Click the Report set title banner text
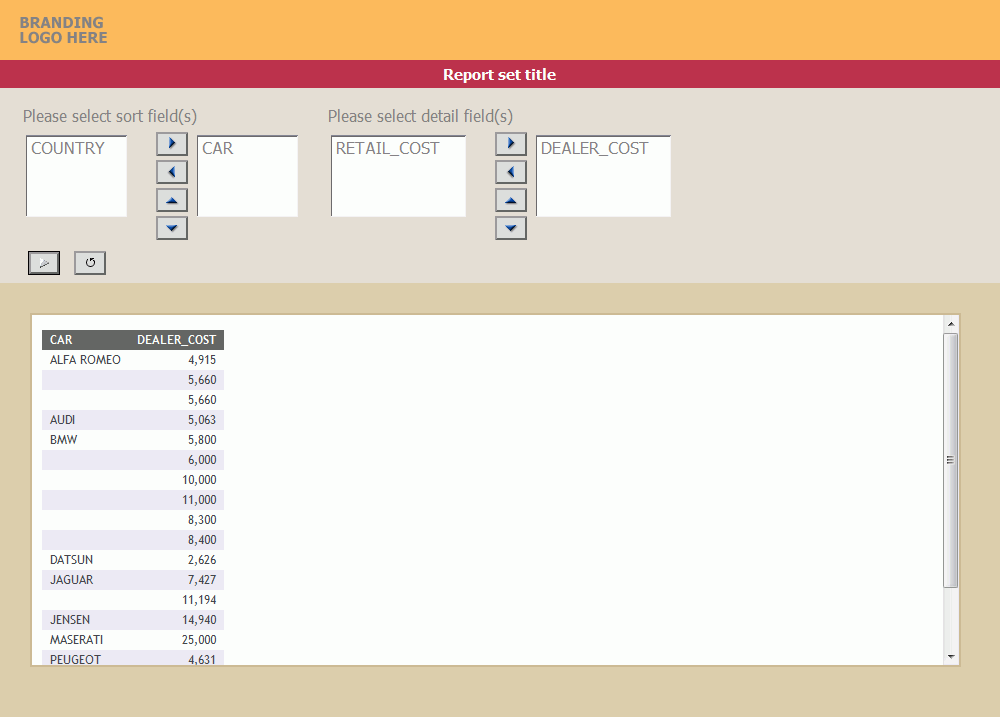 tap(499, 75)
